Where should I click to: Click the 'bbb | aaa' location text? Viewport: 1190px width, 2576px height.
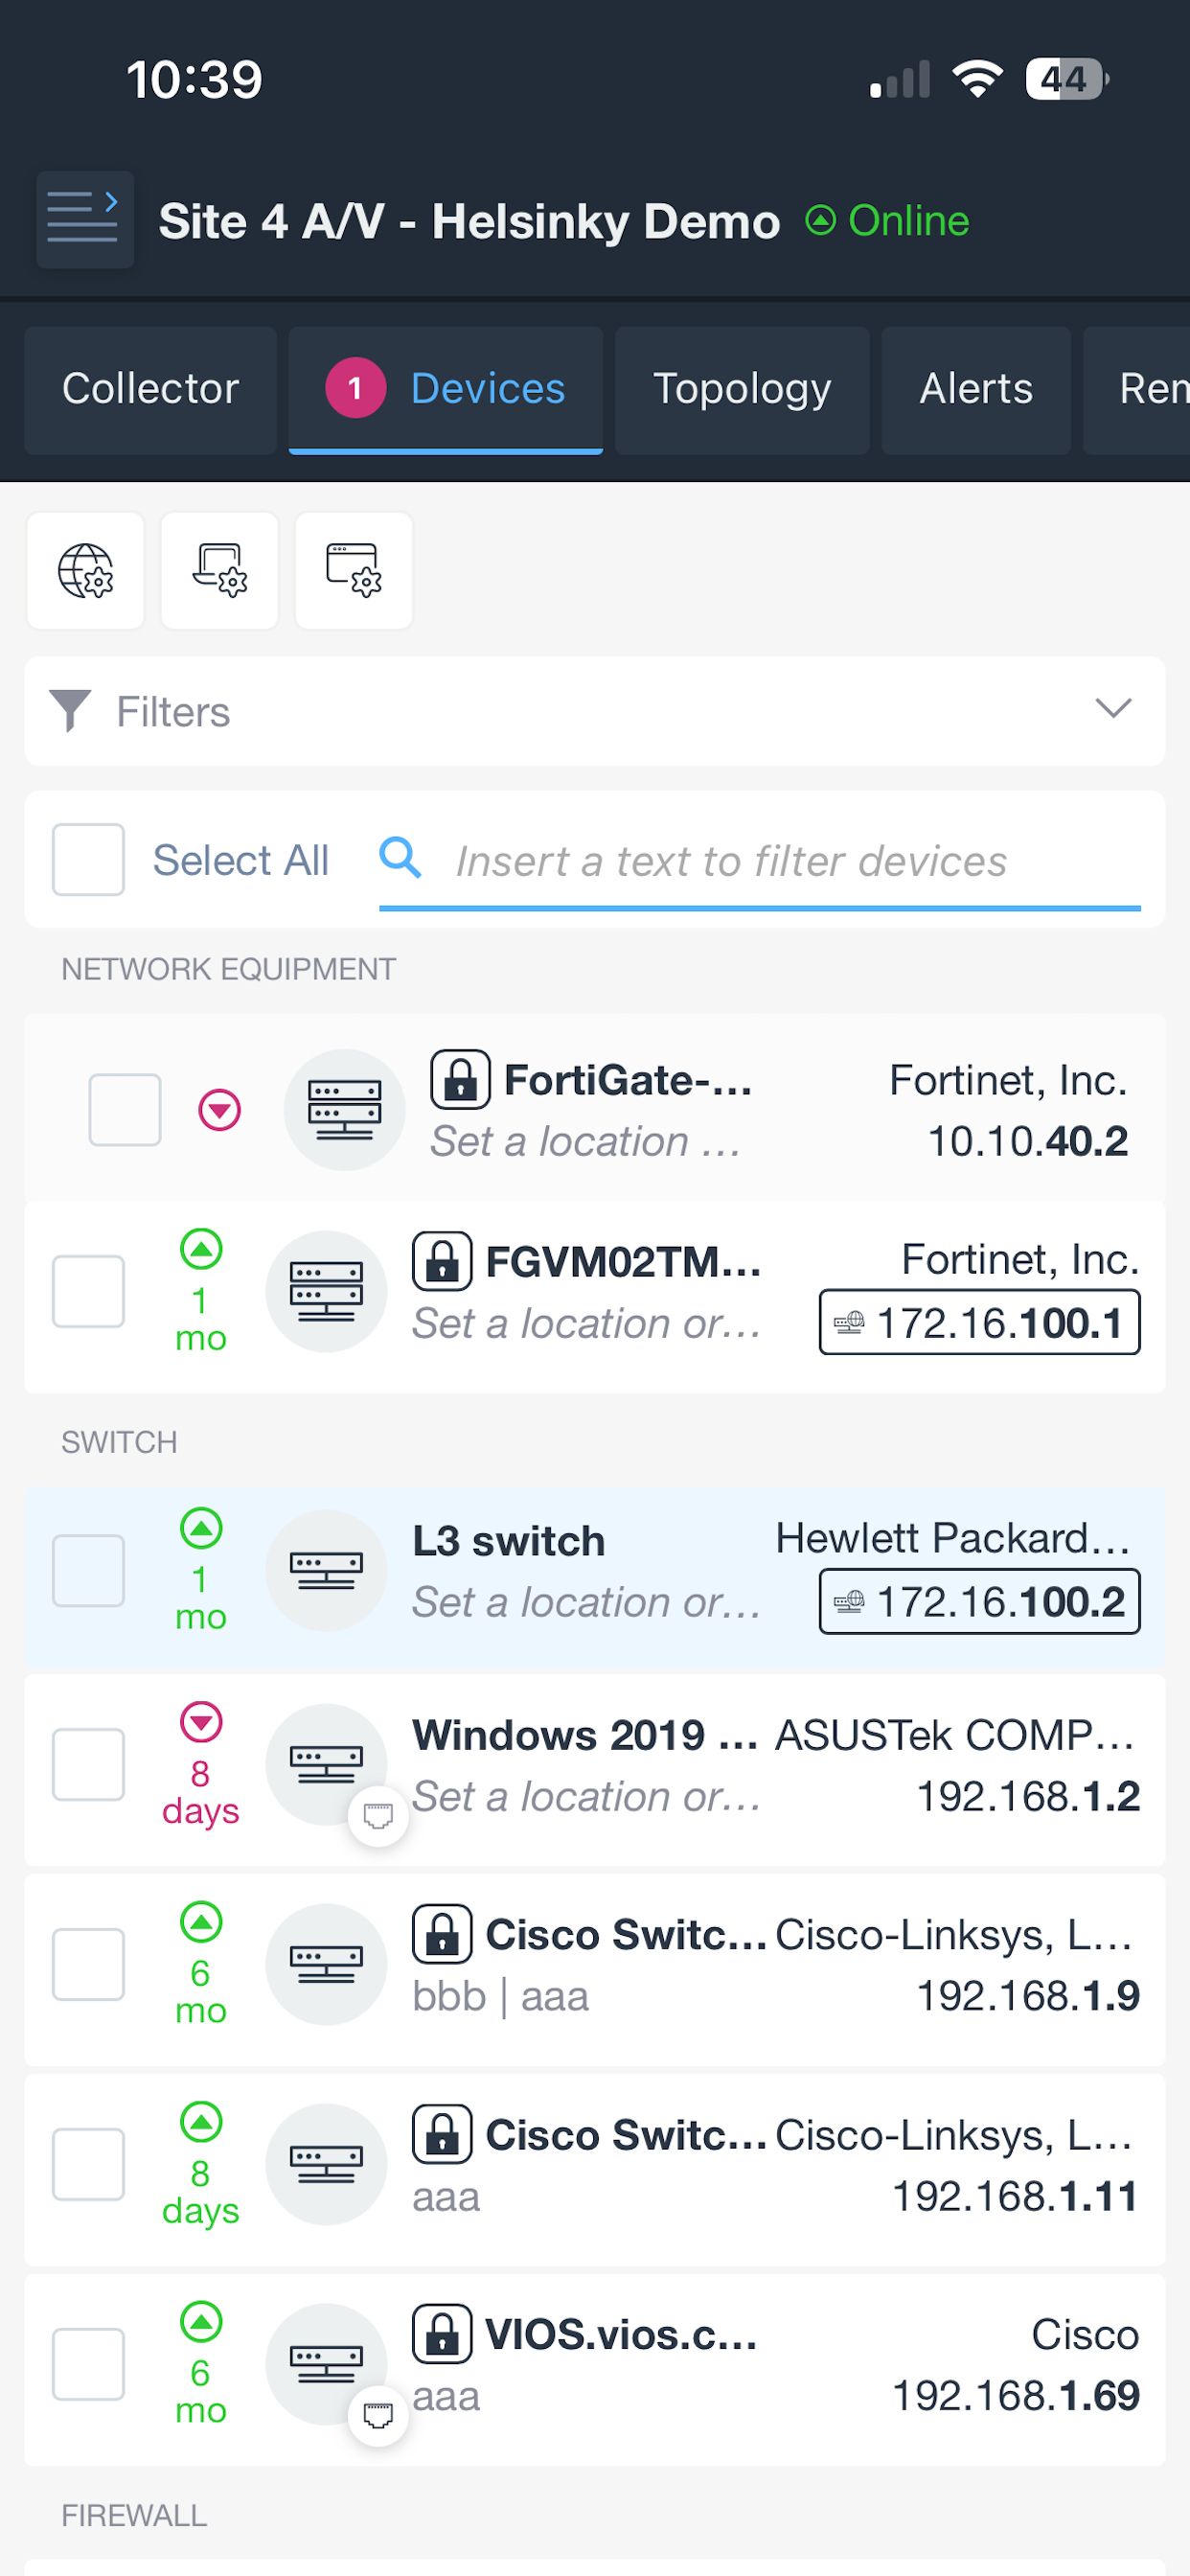pyautogui.click(x=501, y=1996)
